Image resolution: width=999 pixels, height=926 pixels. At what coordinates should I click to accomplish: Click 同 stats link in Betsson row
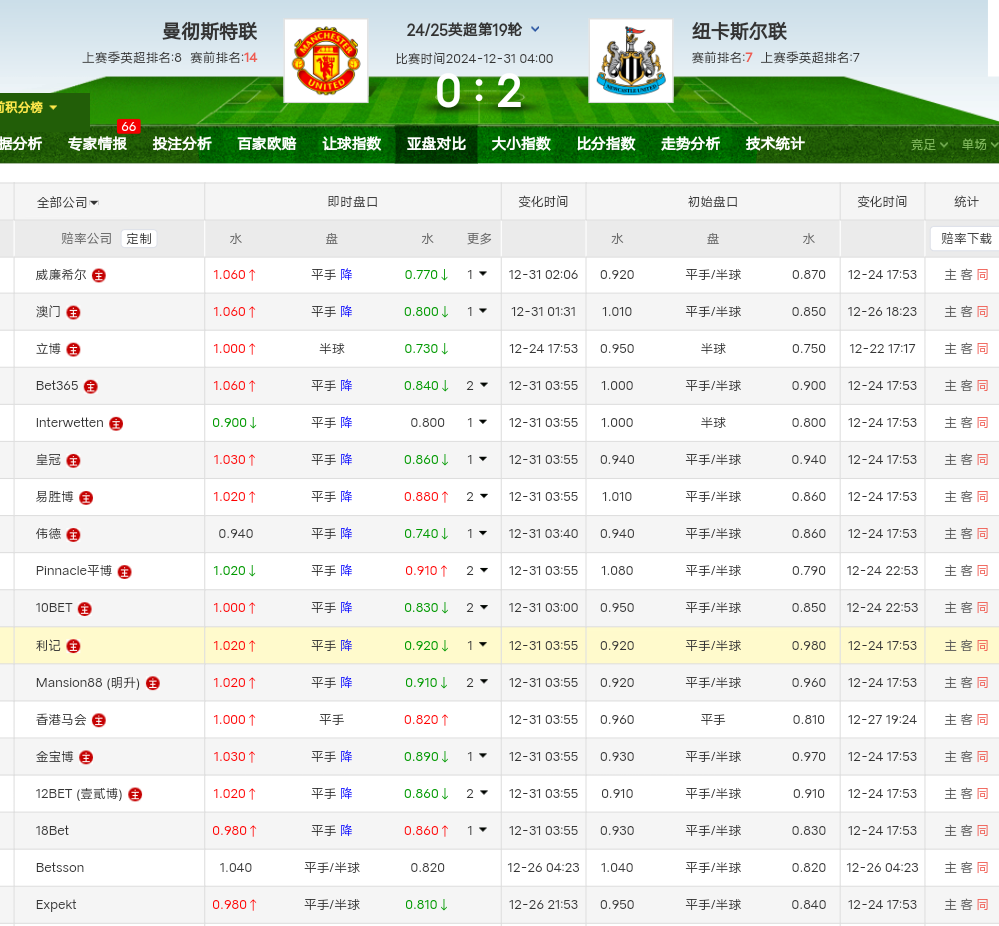[982, 867]
